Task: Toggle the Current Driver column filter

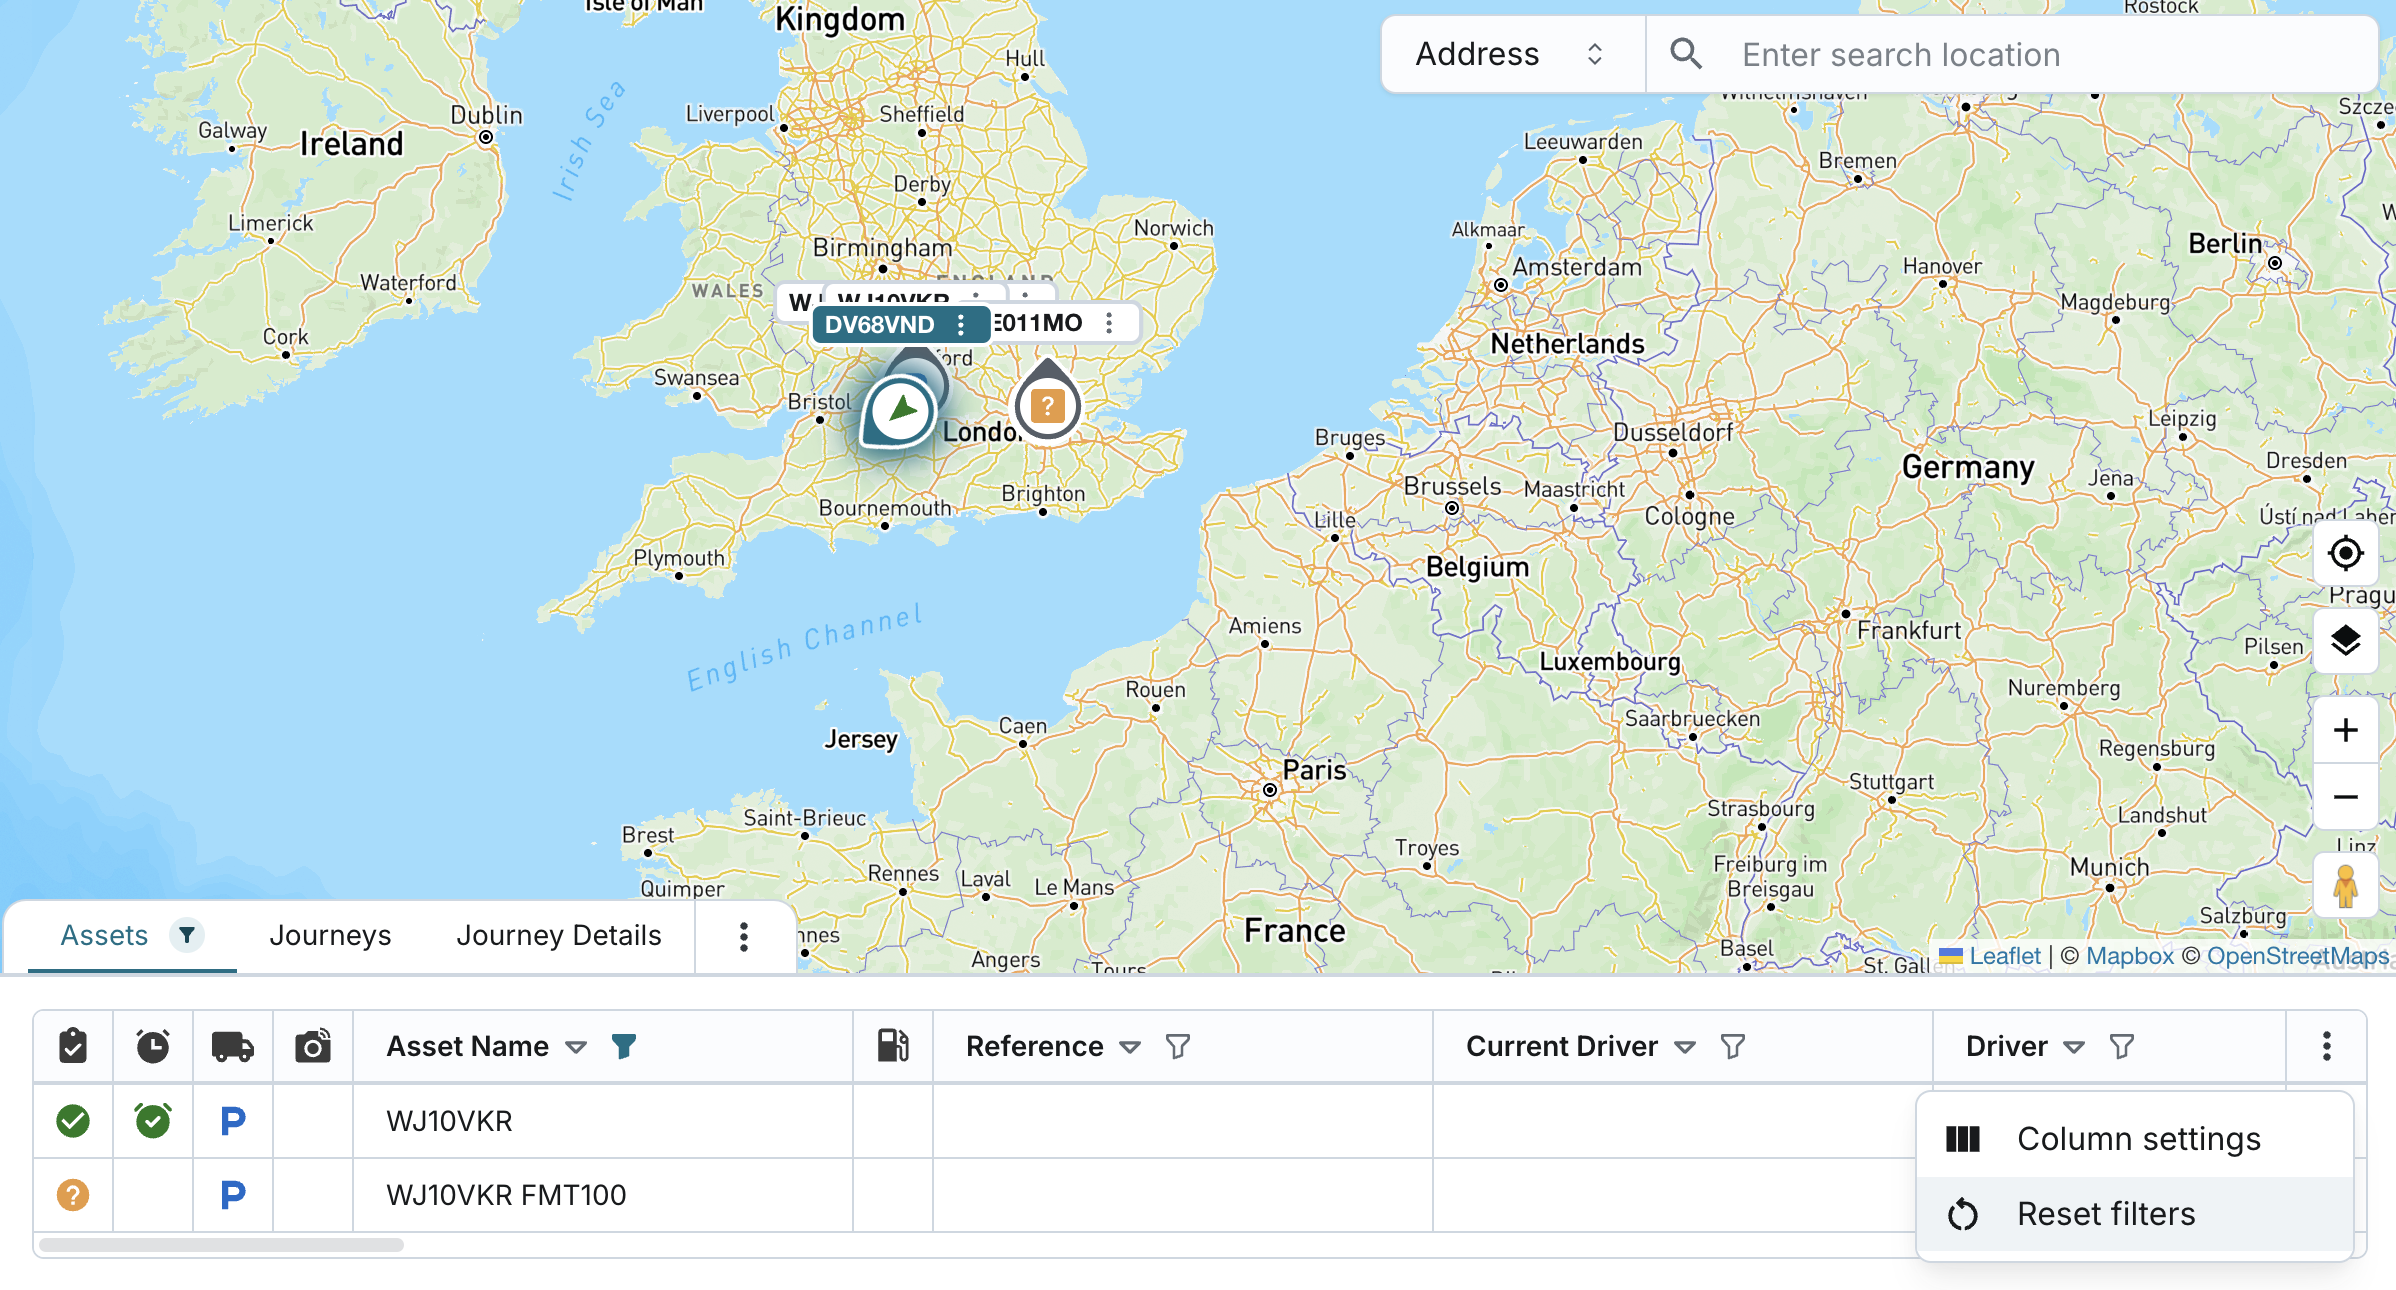Action: [x=1733, y=1046]
